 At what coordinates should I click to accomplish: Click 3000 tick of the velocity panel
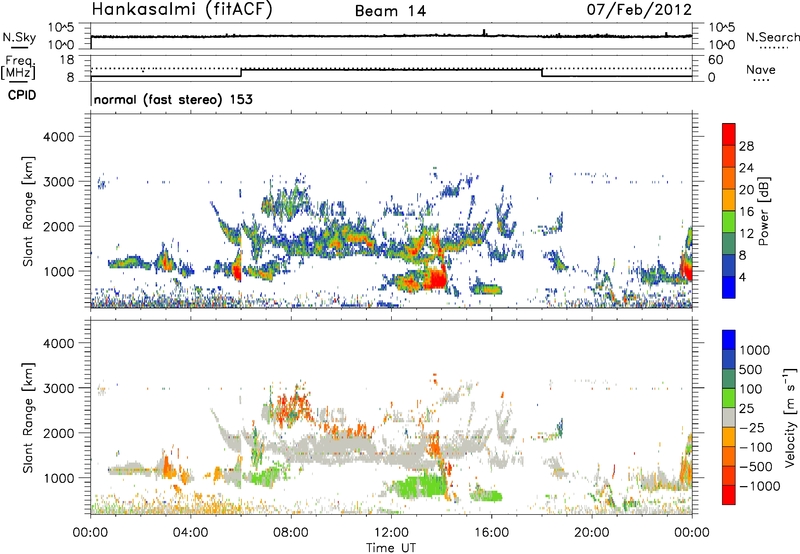pos(59,388)
